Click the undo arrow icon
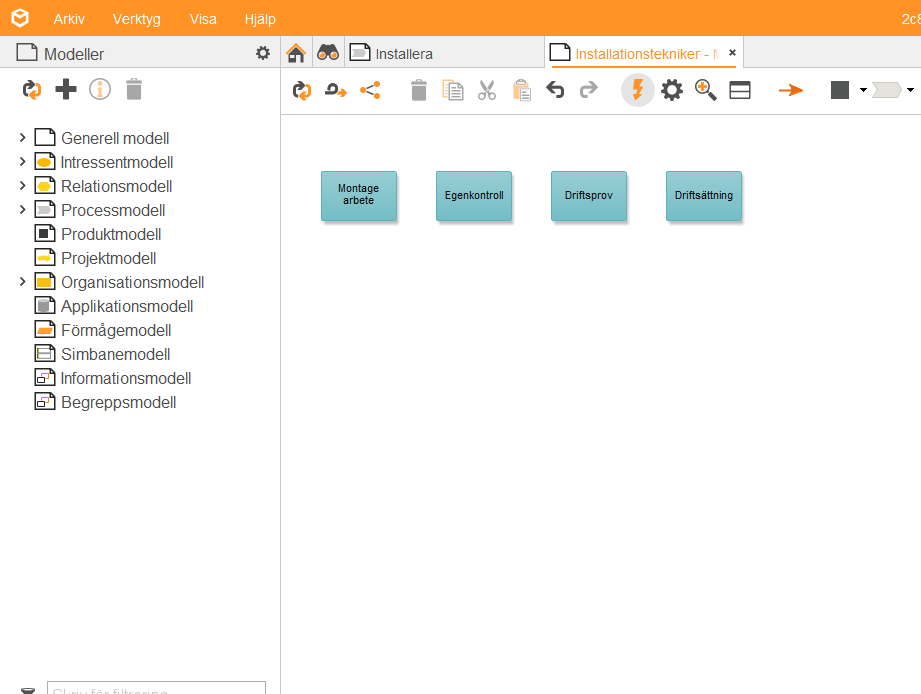Image resolution: width=921 pixels, height=694 pixels. (555, 91)
